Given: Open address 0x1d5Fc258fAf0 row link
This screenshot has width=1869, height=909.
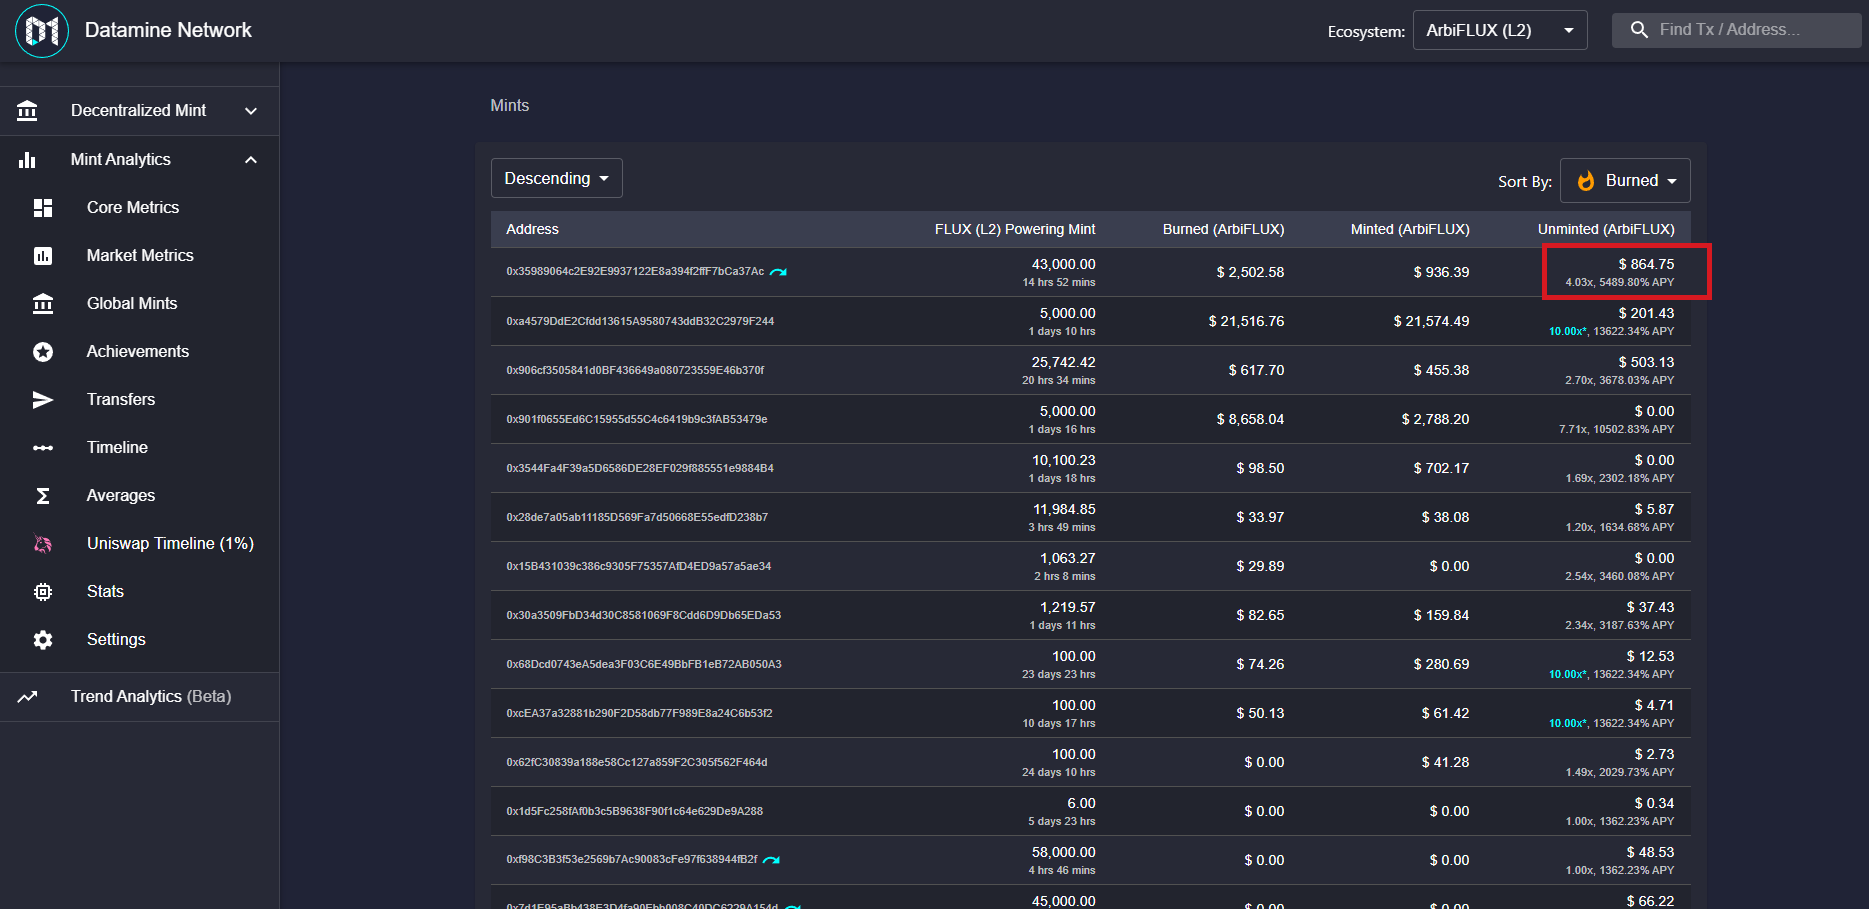Looking at the screenshot, I should click(635, 811).
